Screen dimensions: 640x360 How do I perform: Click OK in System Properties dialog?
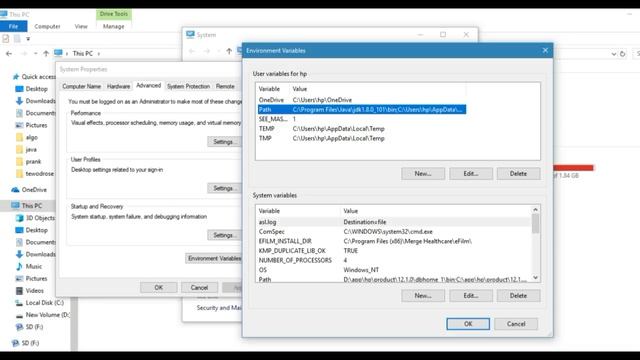click(x=159, y=288)
